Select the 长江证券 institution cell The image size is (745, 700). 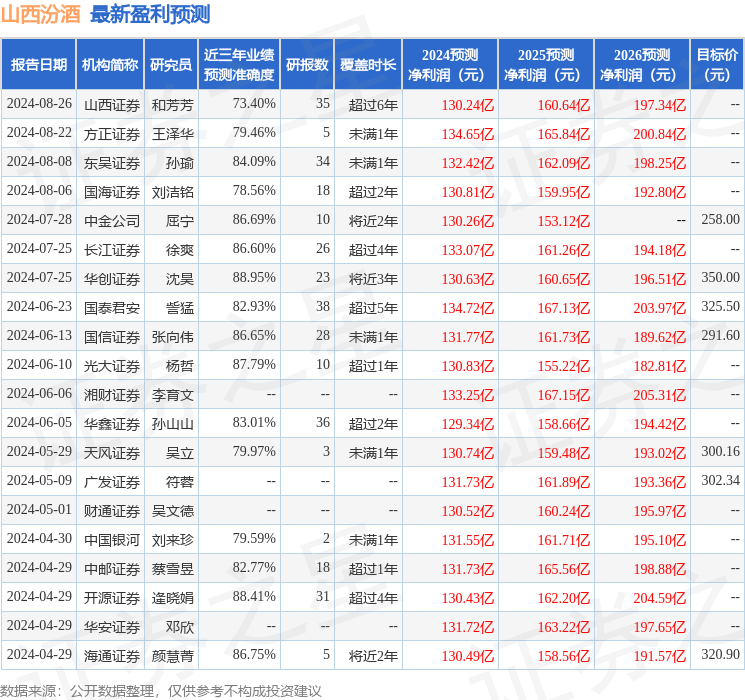pyautogui.click(x=112, y=250)
